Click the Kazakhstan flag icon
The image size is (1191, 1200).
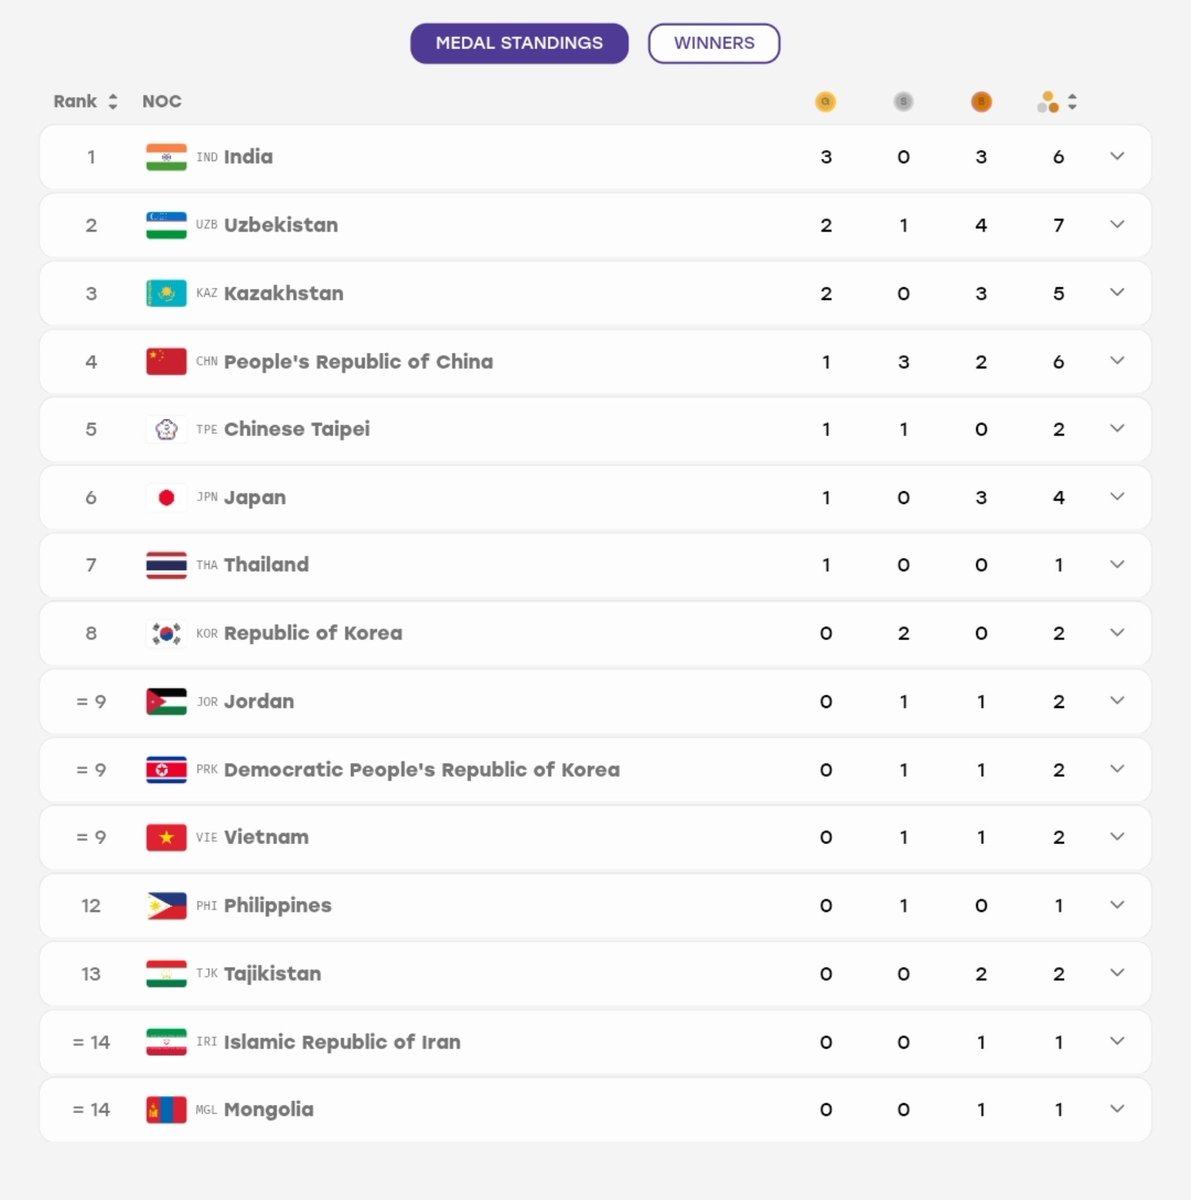click(x=166, y=293)
